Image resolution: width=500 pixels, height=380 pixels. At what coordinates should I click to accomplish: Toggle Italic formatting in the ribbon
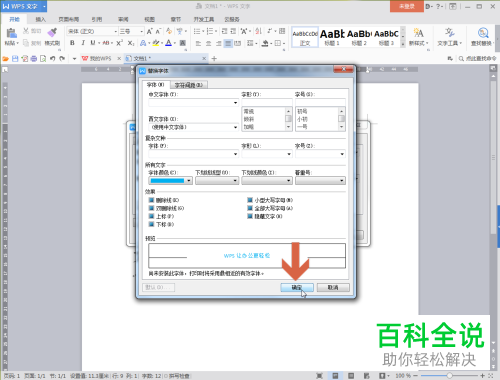[x=83, y=43]
